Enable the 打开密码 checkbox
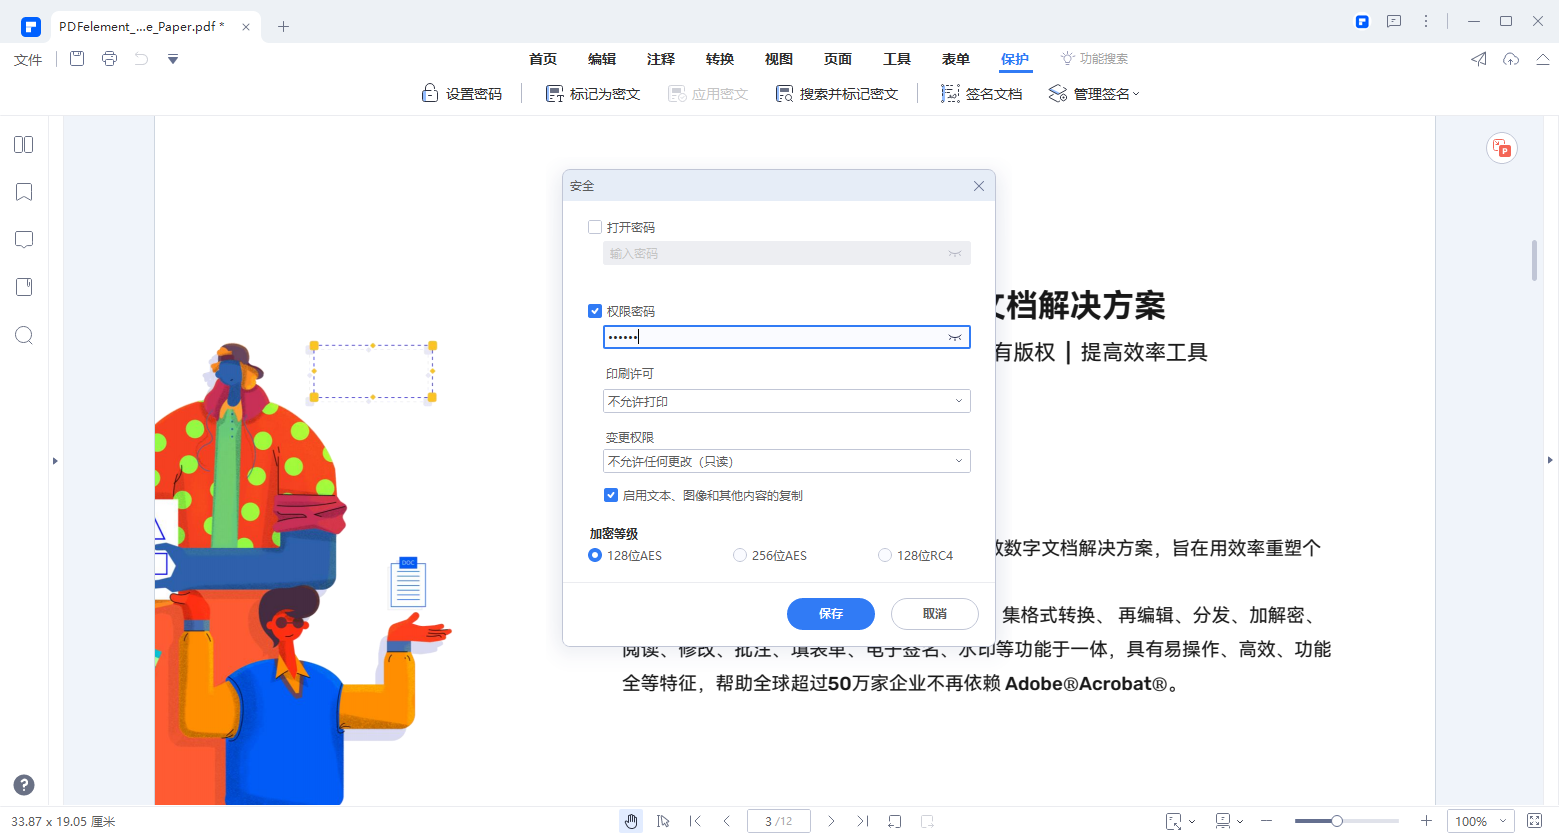This screenshot has width=1559, height=836. [x=595, y=227]
